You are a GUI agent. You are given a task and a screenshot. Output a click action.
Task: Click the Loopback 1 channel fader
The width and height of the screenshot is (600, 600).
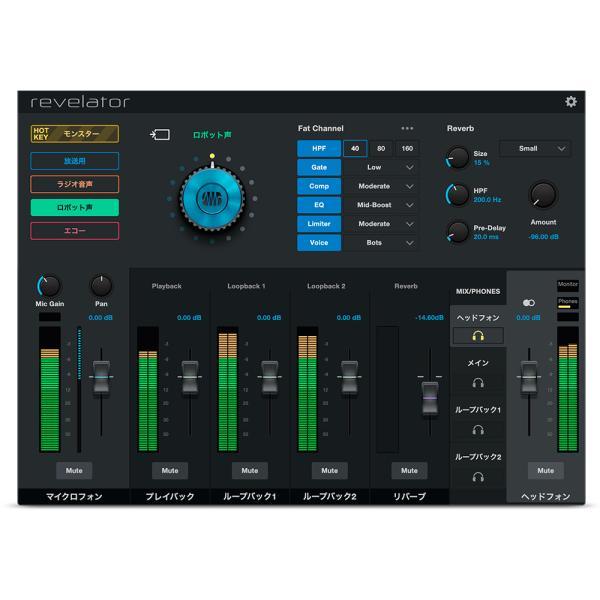pos(270,377)
